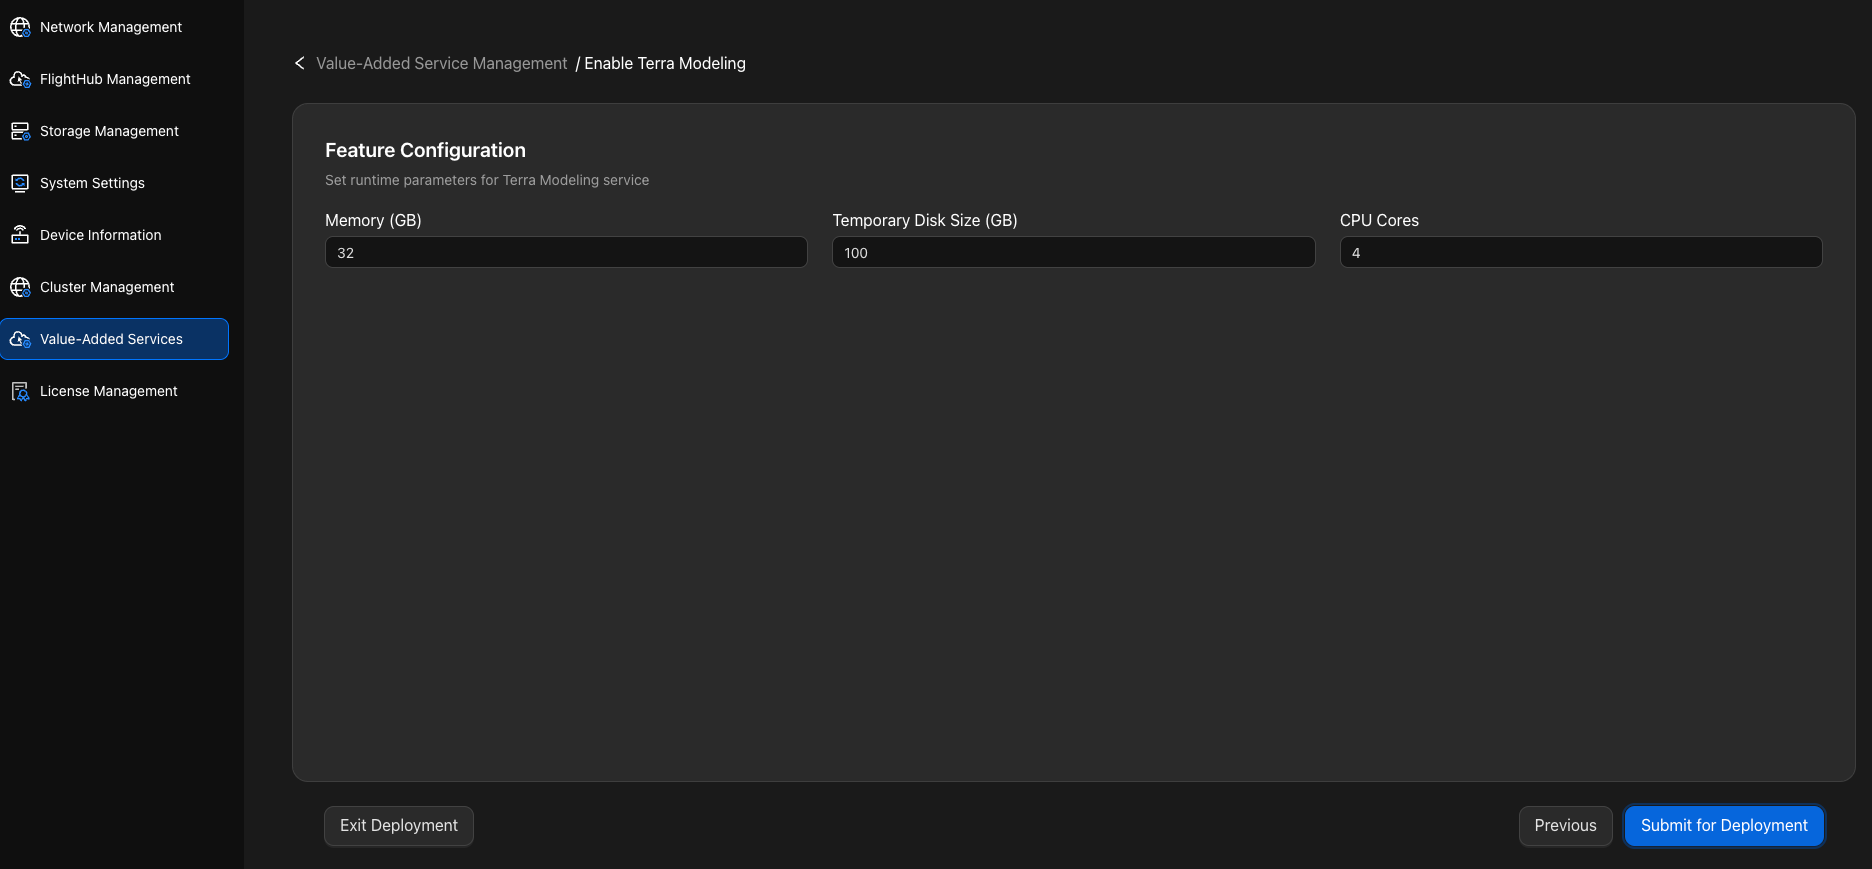Click the 'Memory (GB)' label
The width and height of the screenshot is (1872, 869).
[373, 220]
